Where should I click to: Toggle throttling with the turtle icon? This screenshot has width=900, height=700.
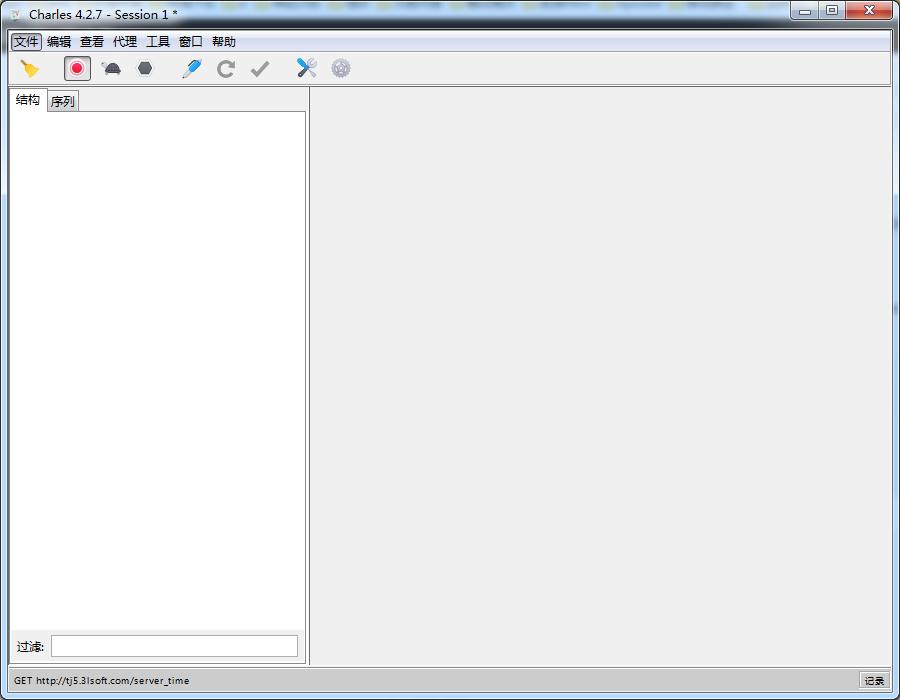coord(111,68)
